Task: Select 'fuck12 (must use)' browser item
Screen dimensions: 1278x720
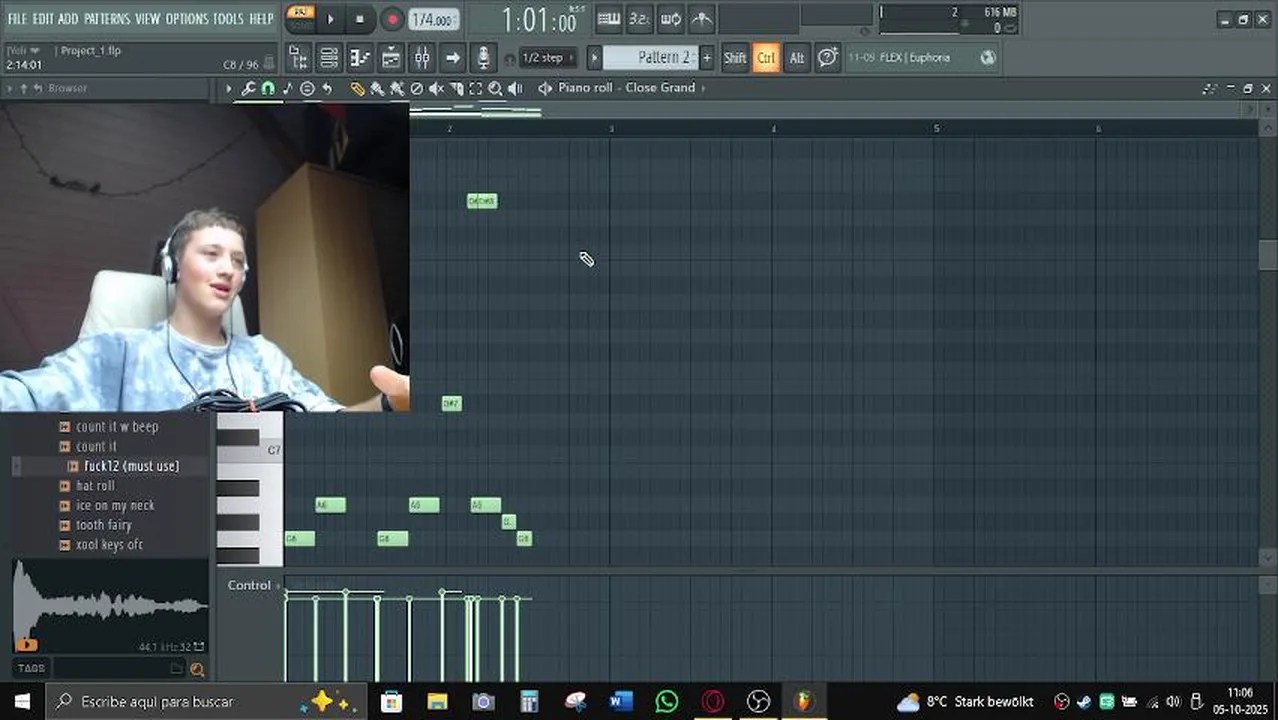Action: [131, 467]
